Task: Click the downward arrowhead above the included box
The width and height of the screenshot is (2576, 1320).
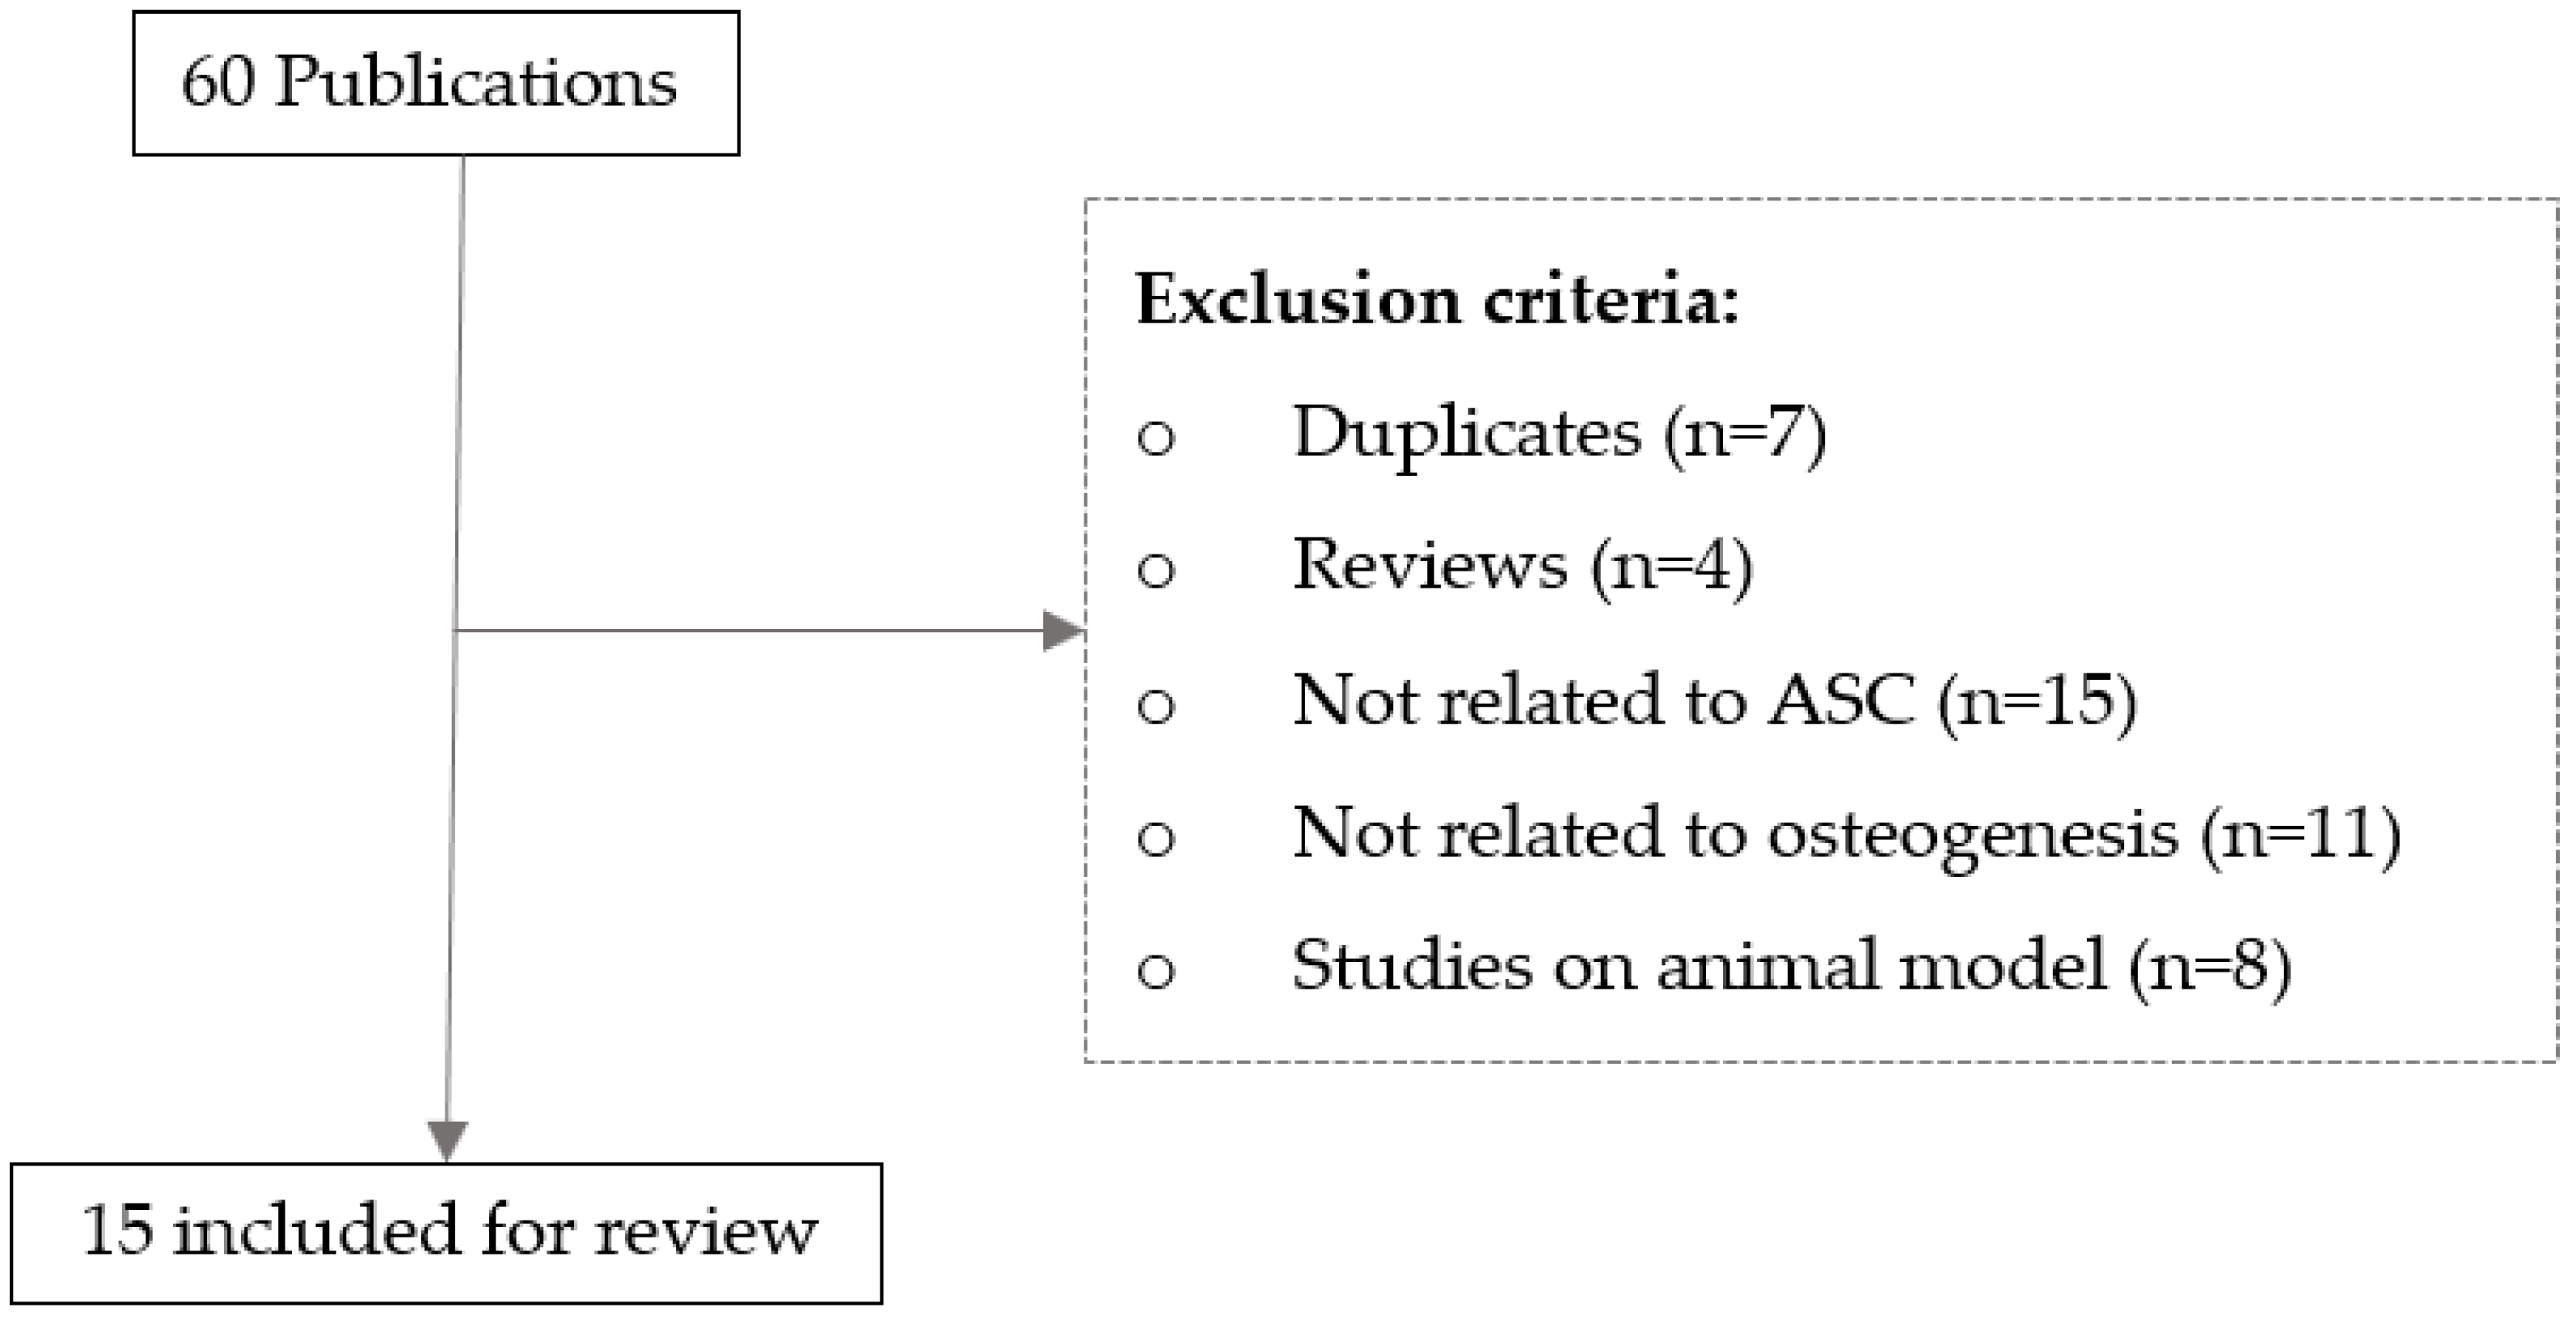Action: pyautogui.click(x=447, y=1140)
